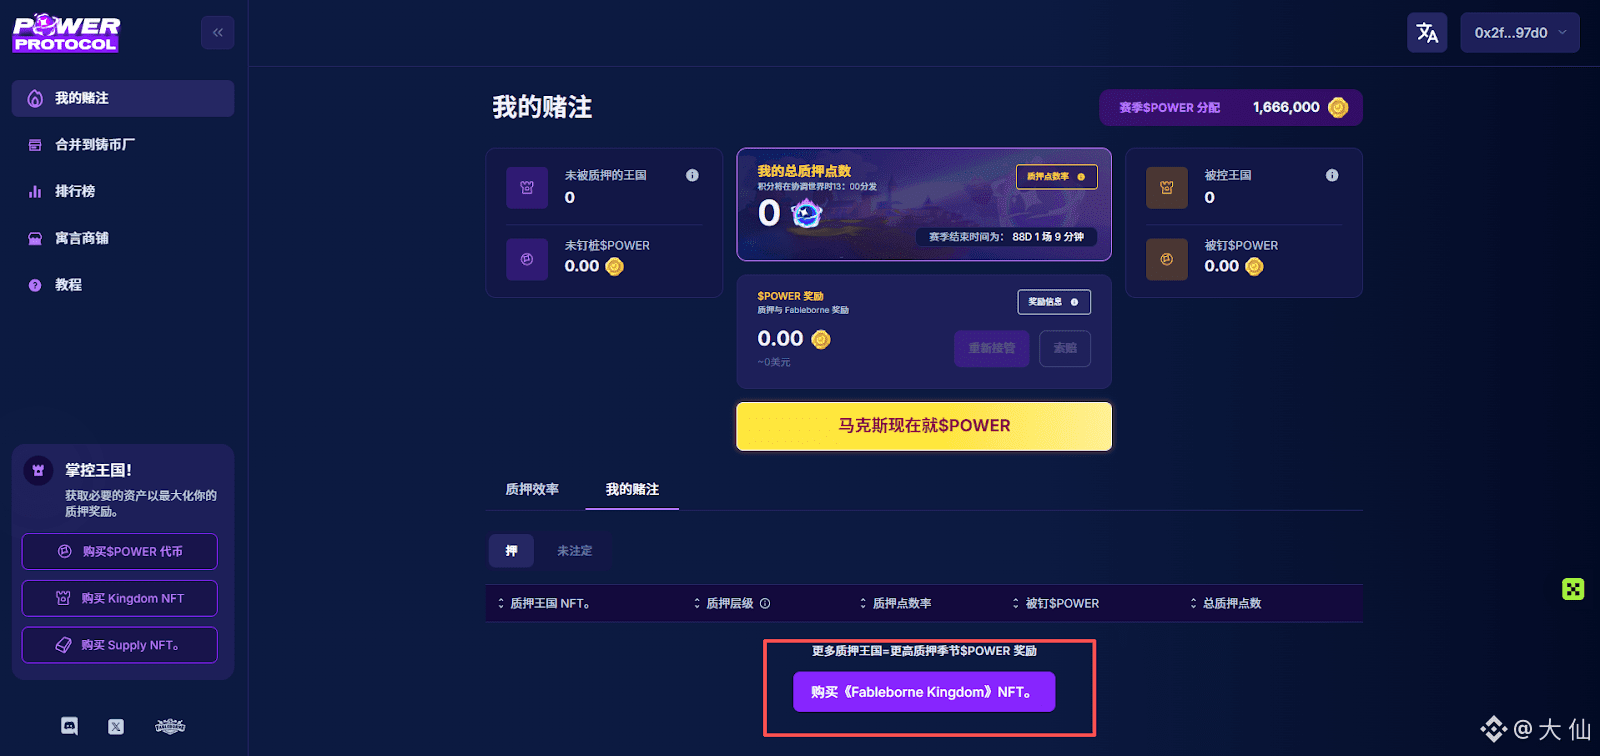Click info icon next to 被控王国

(1332, 175)
